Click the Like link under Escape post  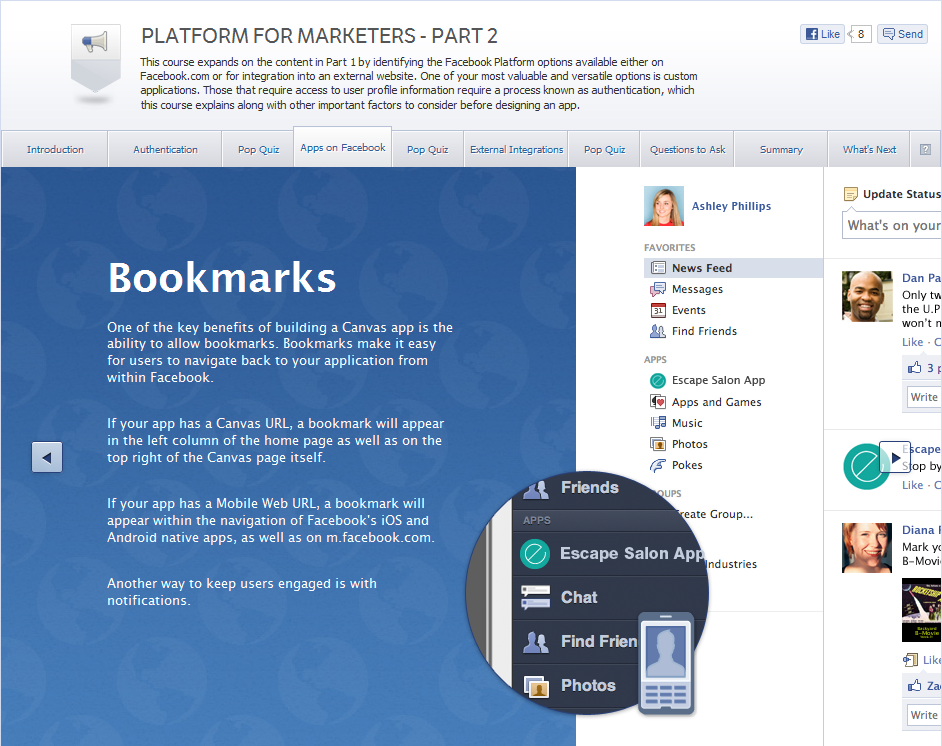912,485
